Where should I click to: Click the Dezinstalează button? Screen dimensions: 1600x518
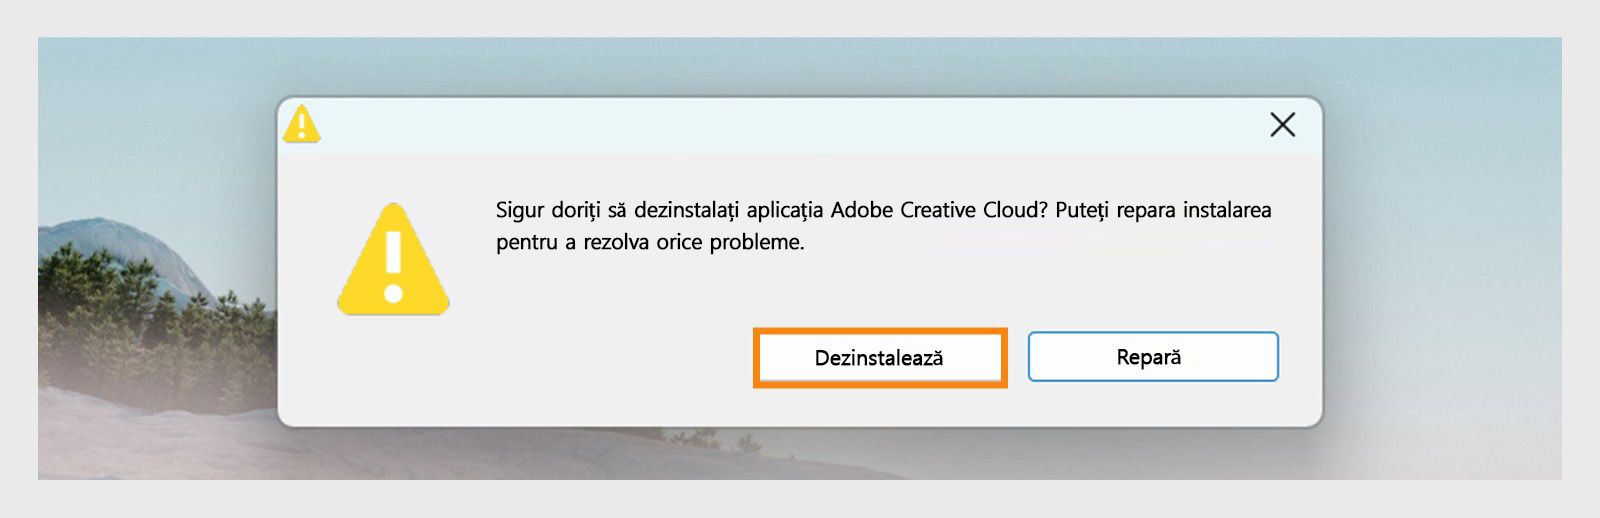[x=879, y=358]
